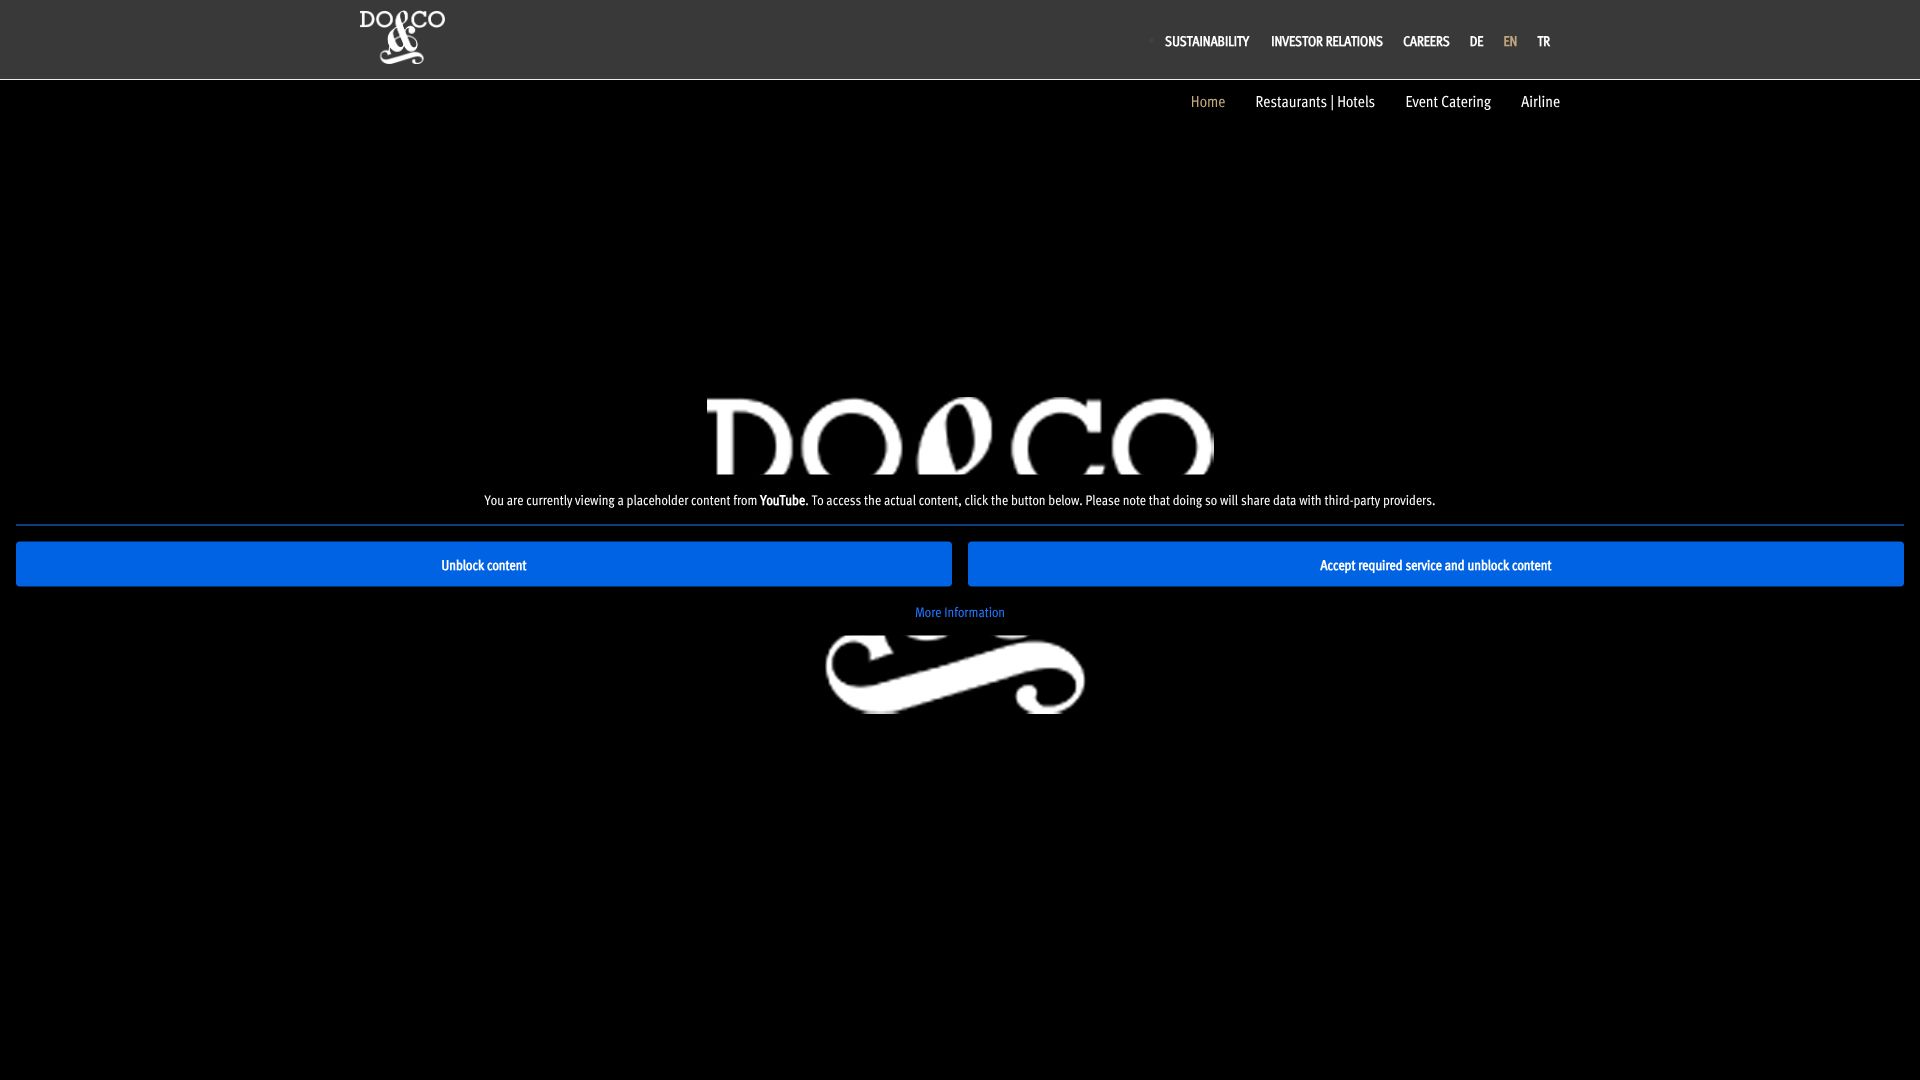This screenshot has height=1080, width=1920.
Task: Open the More Information link
Action: coord(960,613)
